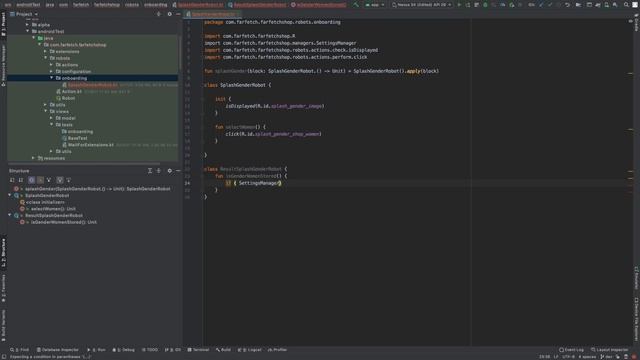Toggle Autoscroll to Source in Structure toolbar
The height and width of the screenshot is (360, 640).
tap(60, 180)
